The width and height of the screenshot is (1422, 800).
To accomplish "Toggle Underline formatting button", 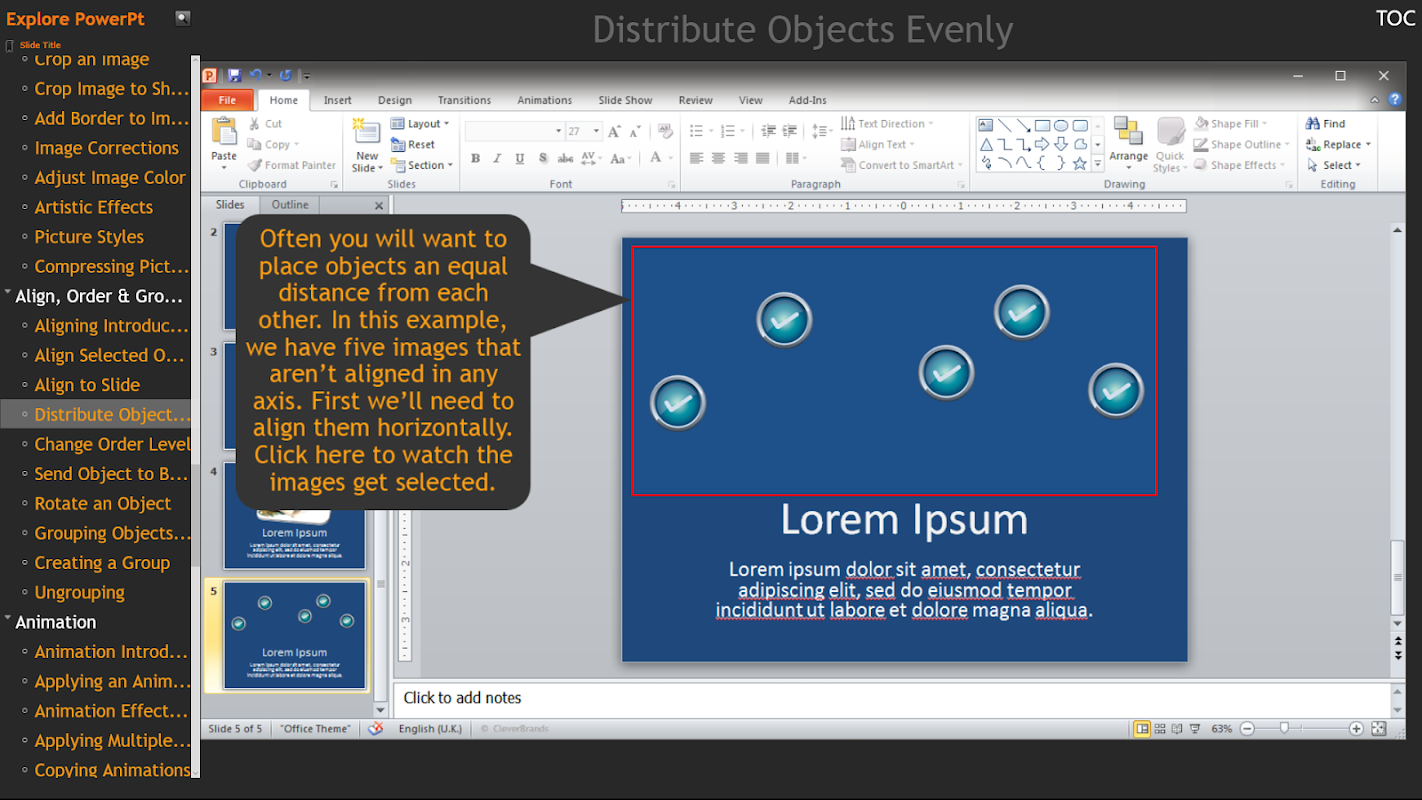I will 520,159.
